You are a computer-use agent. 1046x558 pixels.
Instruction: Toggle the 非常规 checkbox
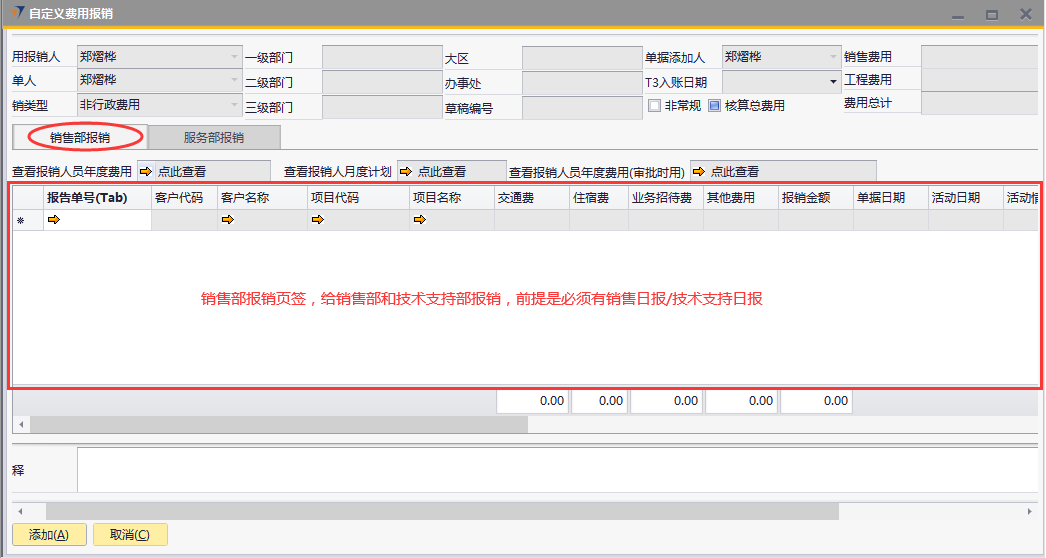655,105
